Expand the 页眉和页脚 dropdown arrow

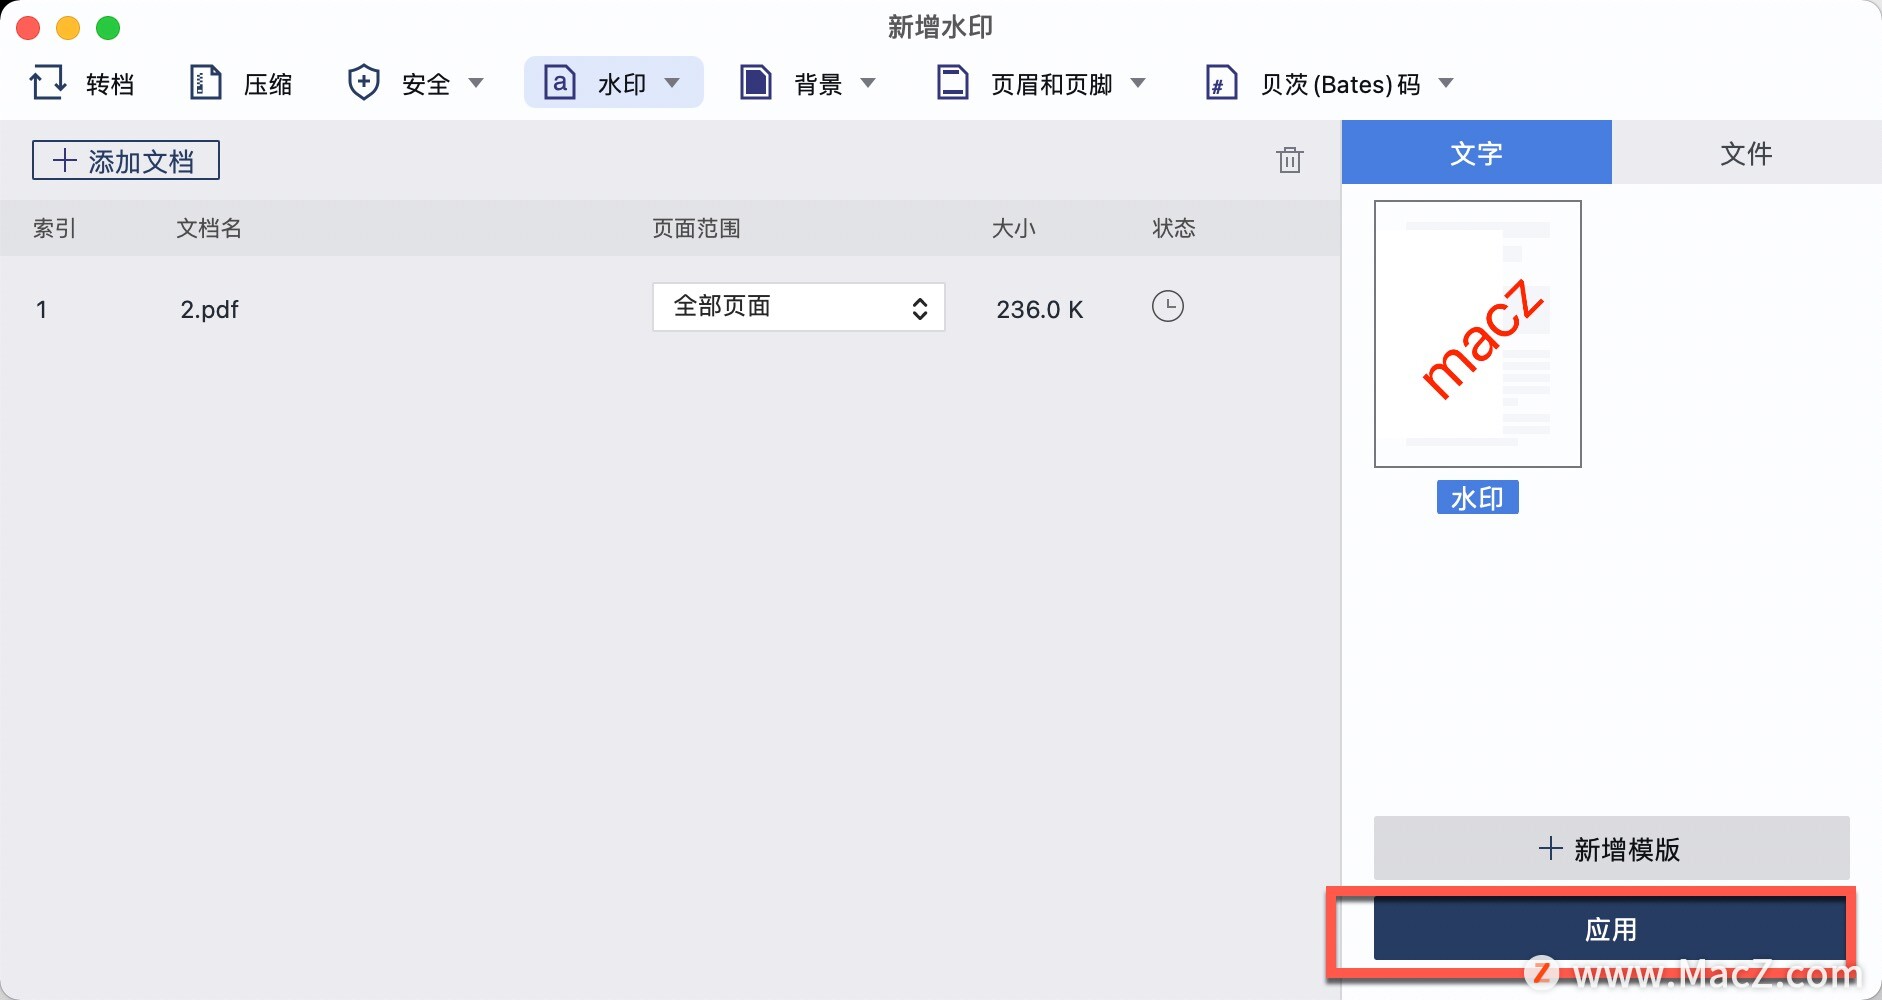pyautogui.click(x=1138, y=83)
